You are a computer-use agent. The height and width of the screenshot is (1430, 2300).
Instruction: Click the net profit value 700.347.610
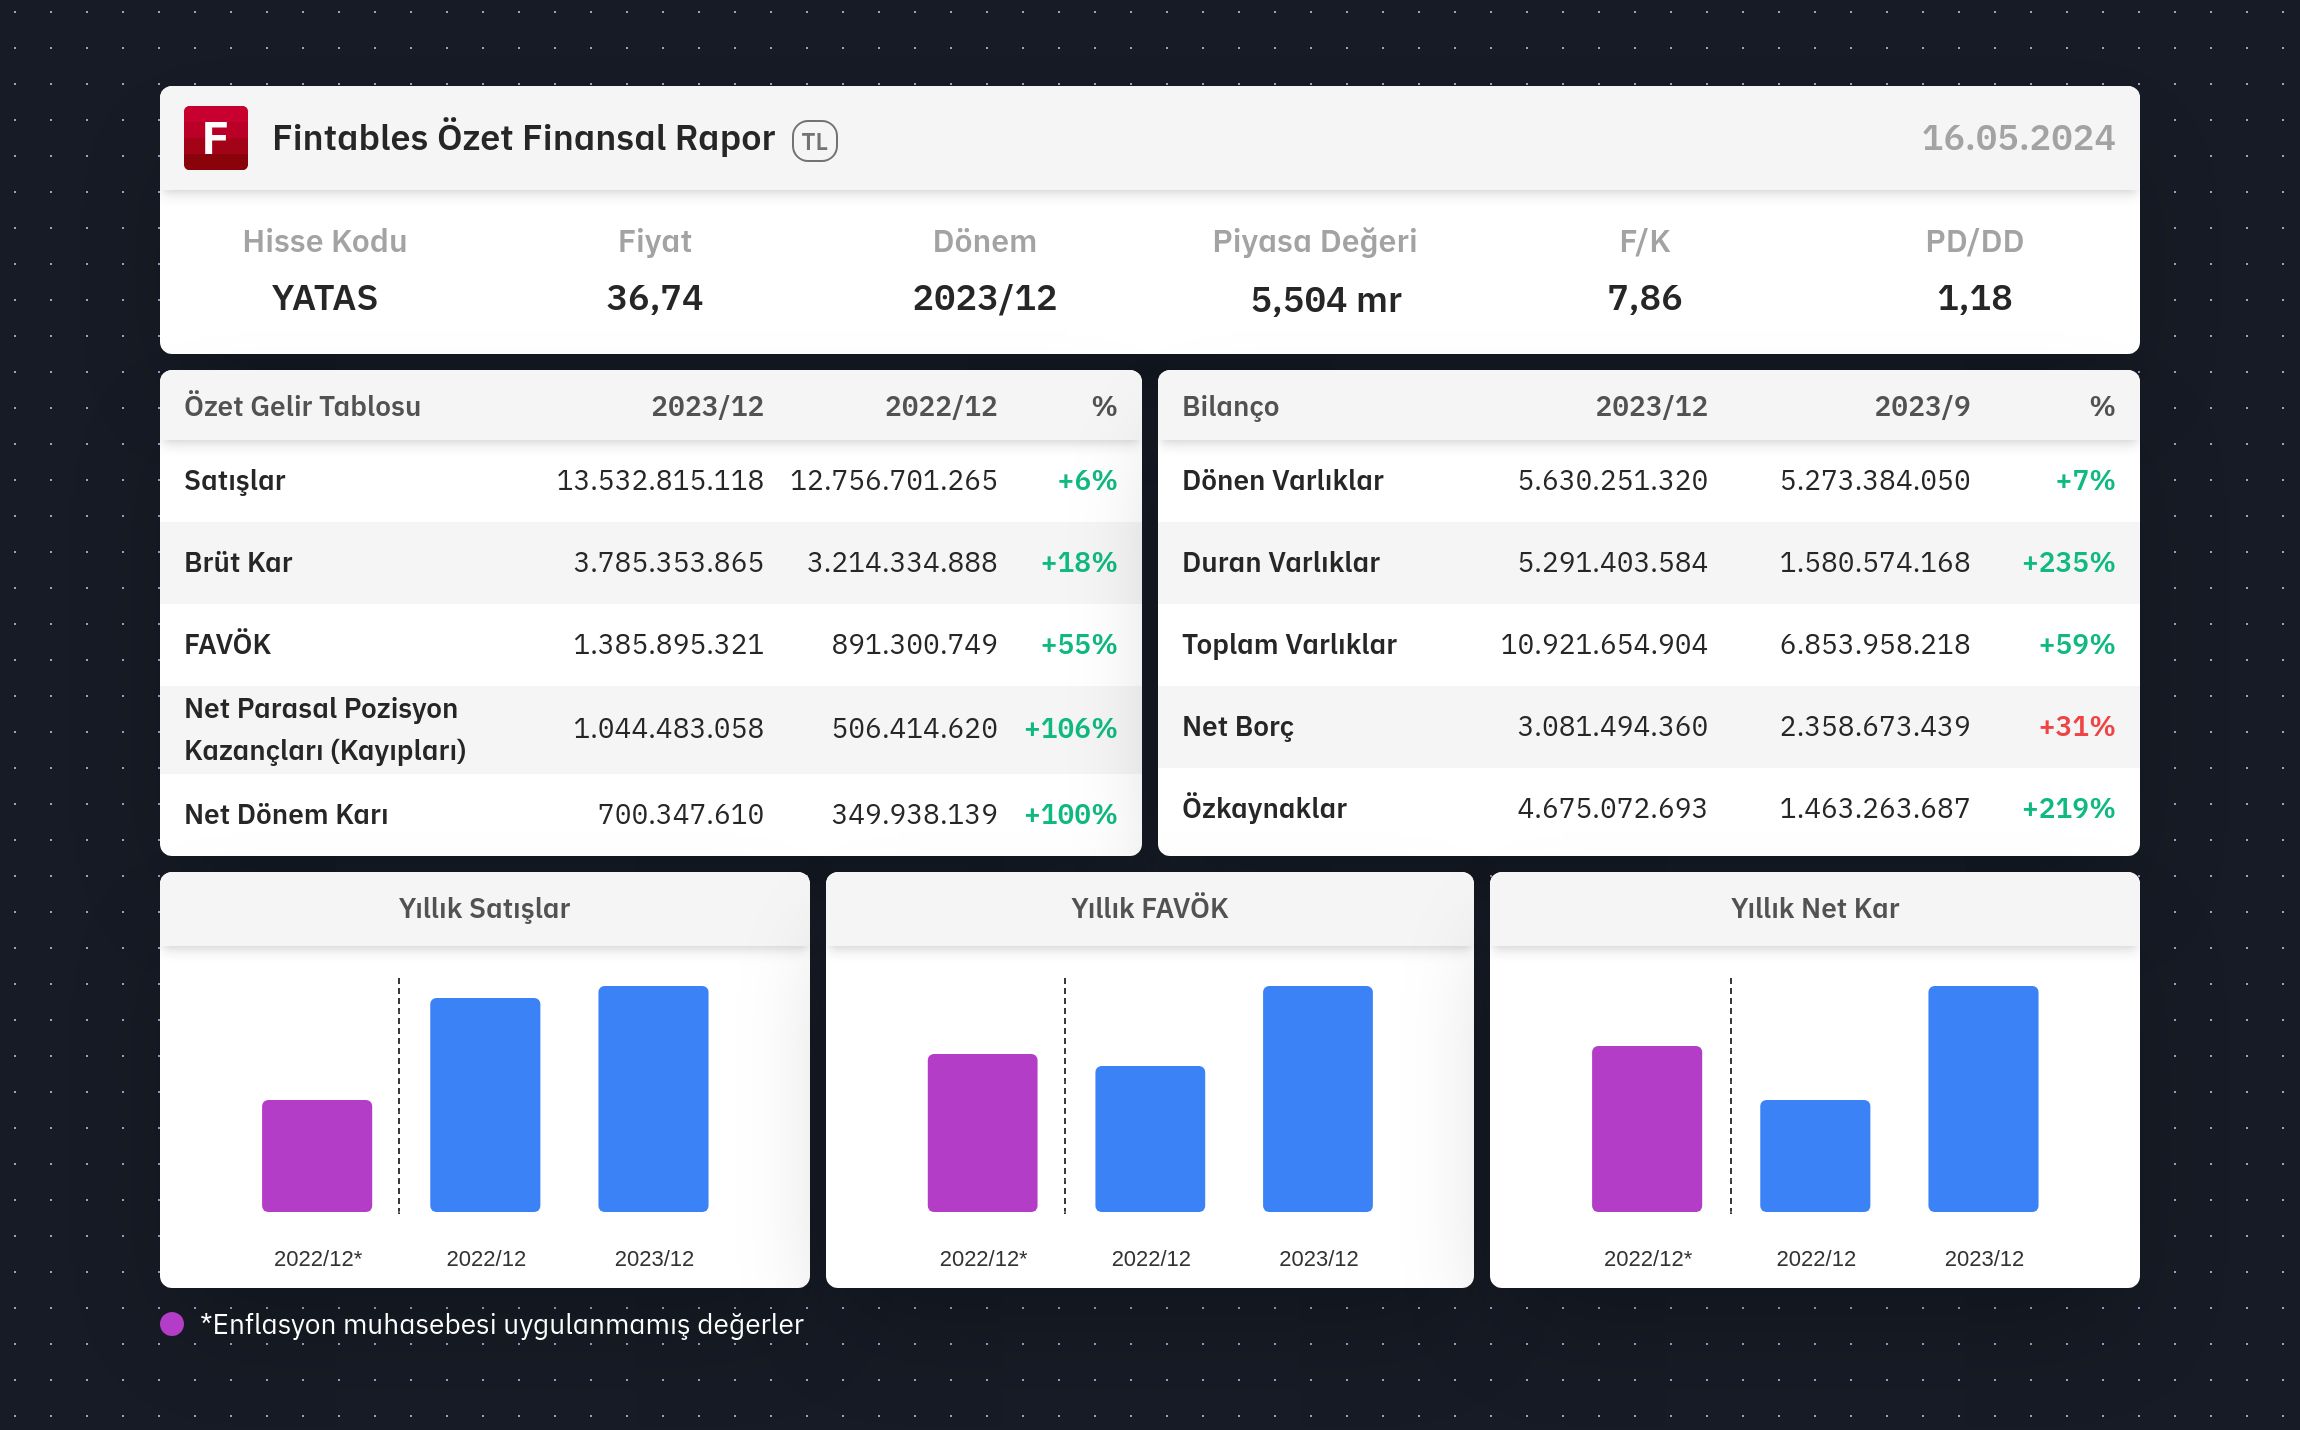point(681,814)
